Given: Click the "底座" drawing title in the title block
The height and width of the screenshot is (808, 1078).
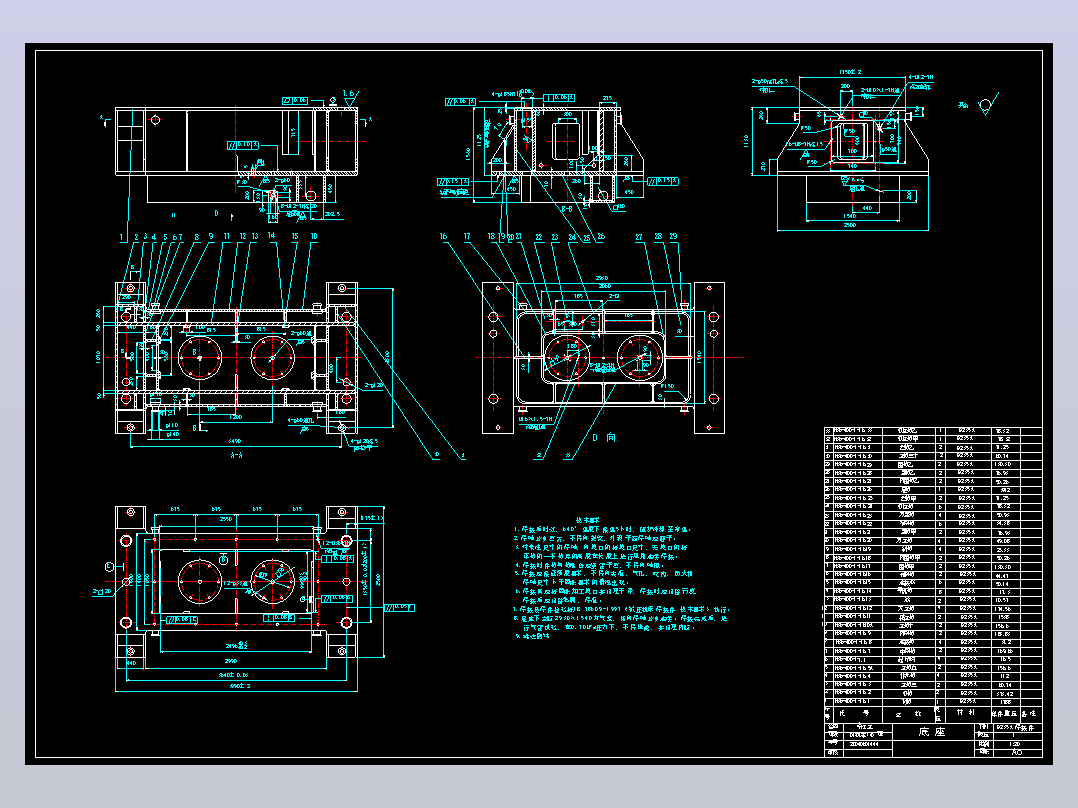Looking at the screenshot, I should 932,732.
